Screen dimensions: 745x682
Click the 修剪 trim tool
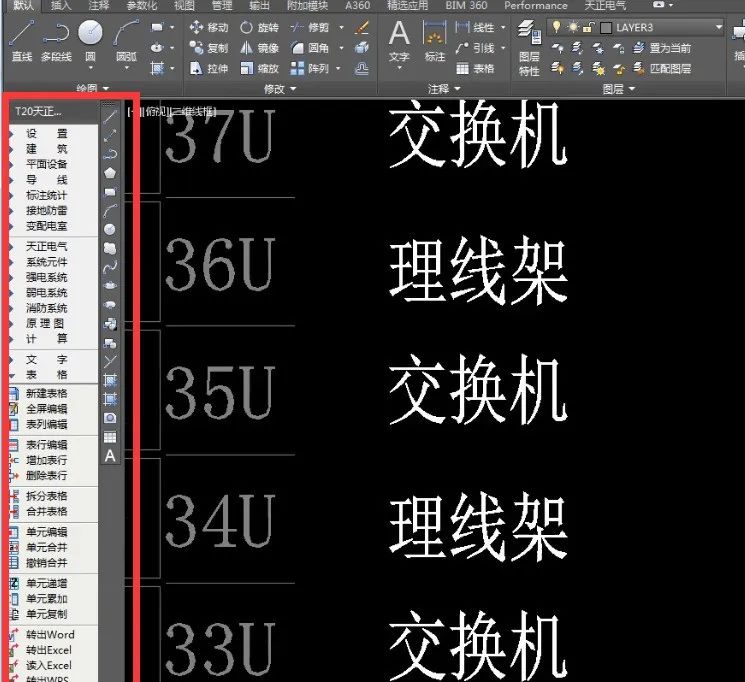point(310,28)
